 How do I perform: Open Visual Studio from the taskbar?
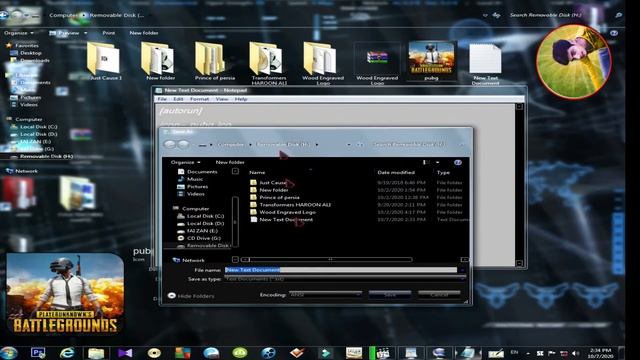125,353
